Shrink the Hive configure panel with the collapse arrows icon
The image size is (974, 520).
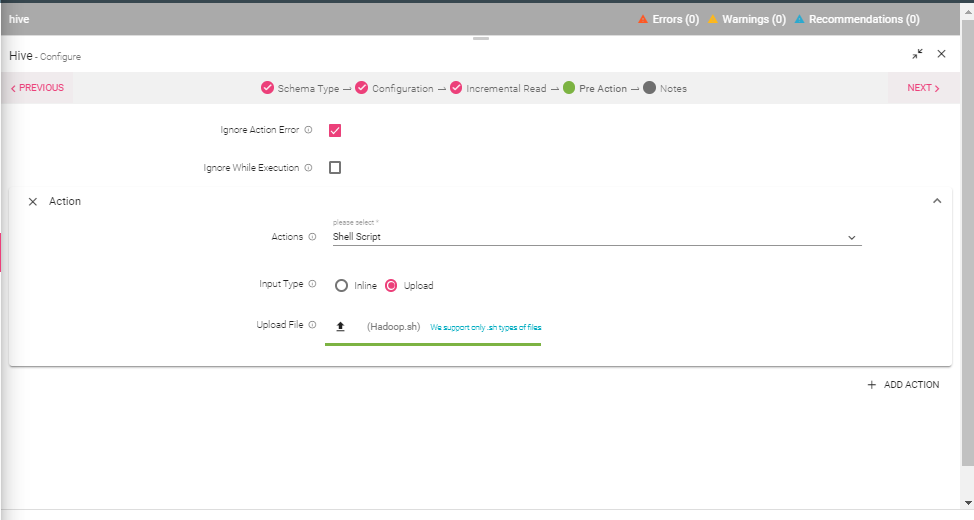coord(917,54)
